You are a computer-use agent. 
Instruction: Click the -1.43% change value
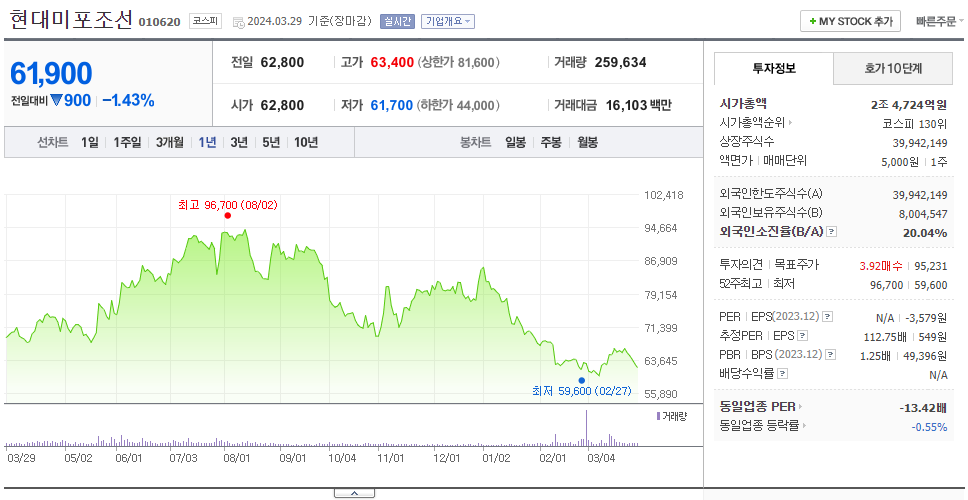pyautogui.click(x=128, y=101)
